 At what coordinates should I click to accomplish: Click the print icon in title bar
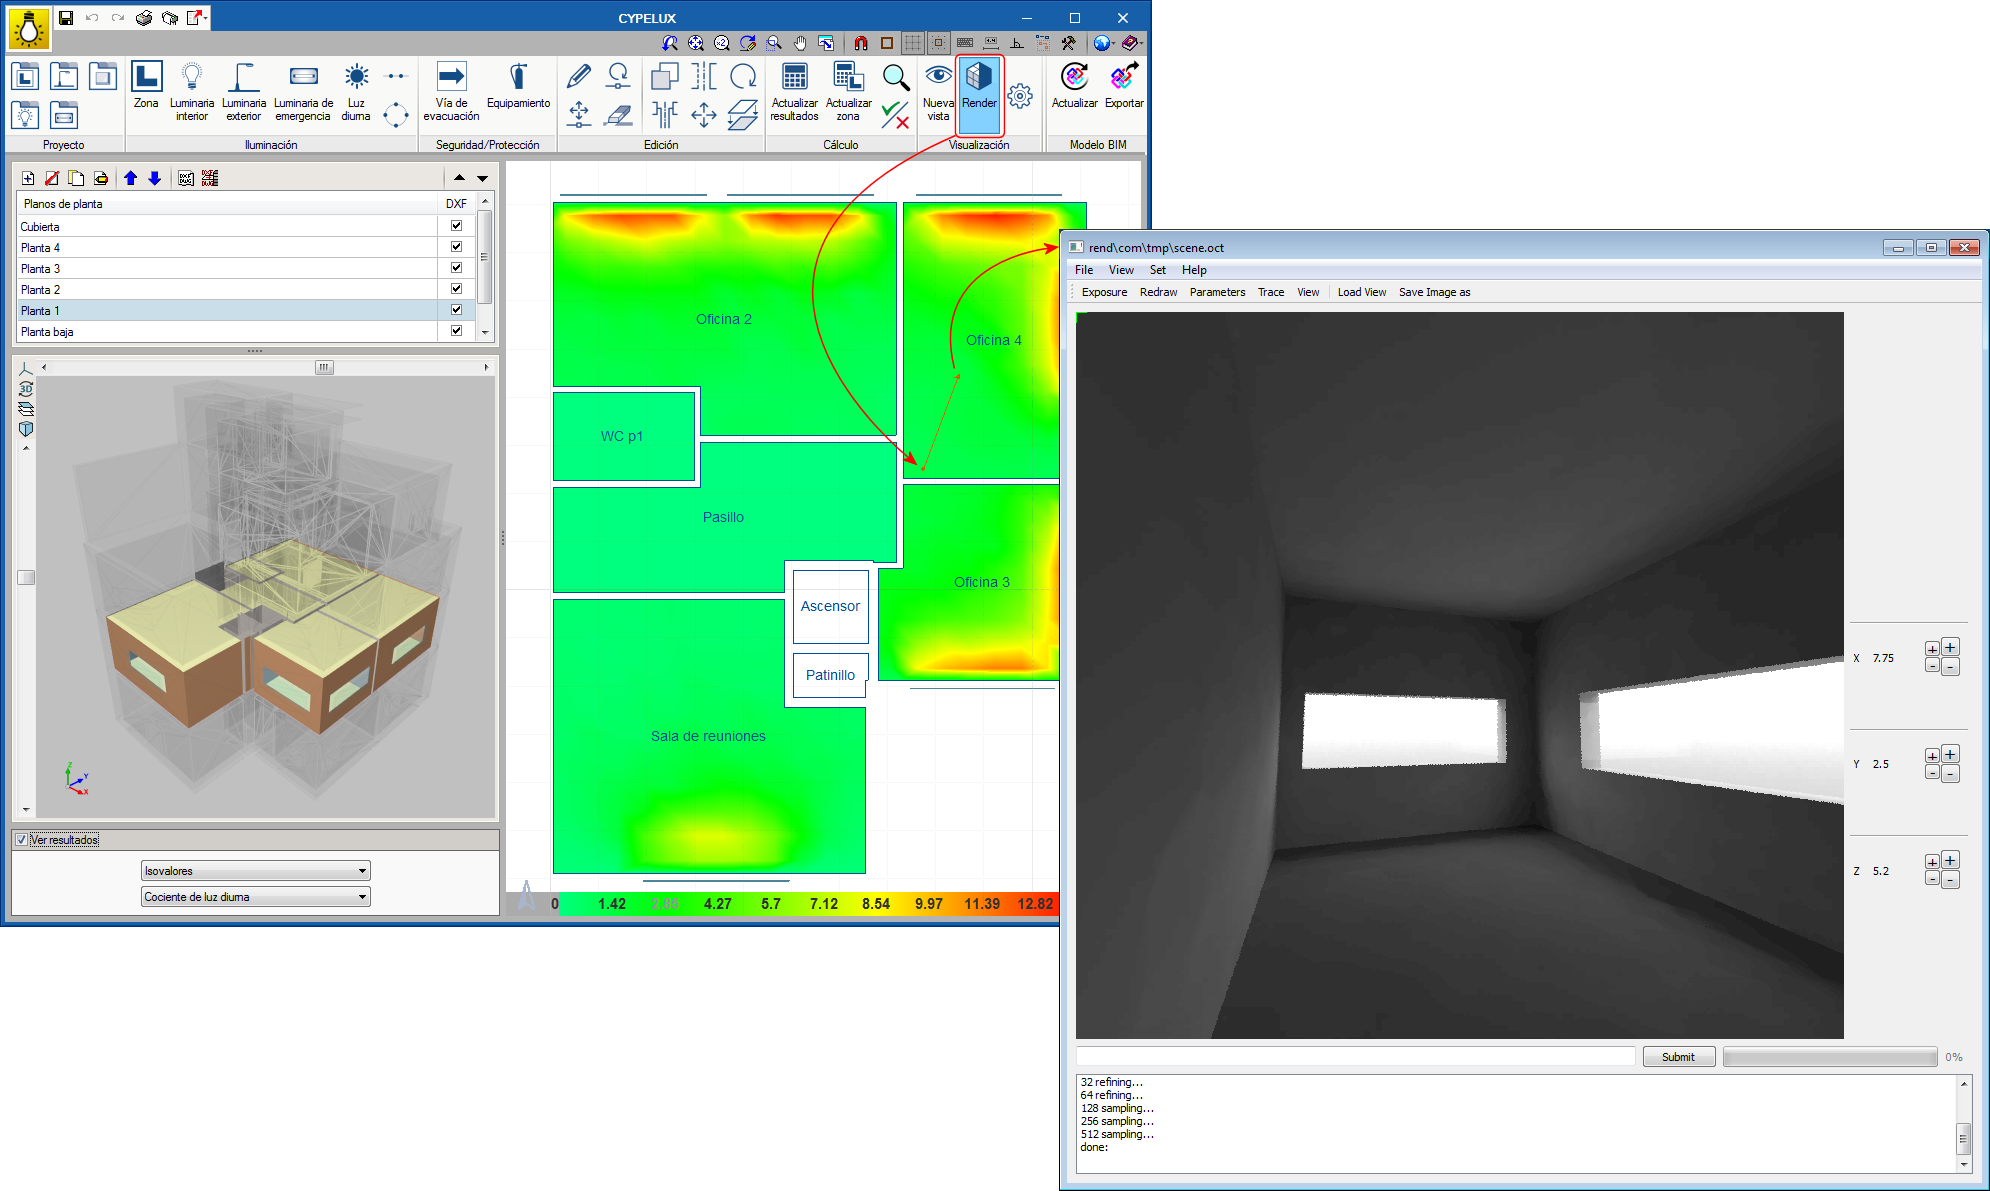point(144,18)
